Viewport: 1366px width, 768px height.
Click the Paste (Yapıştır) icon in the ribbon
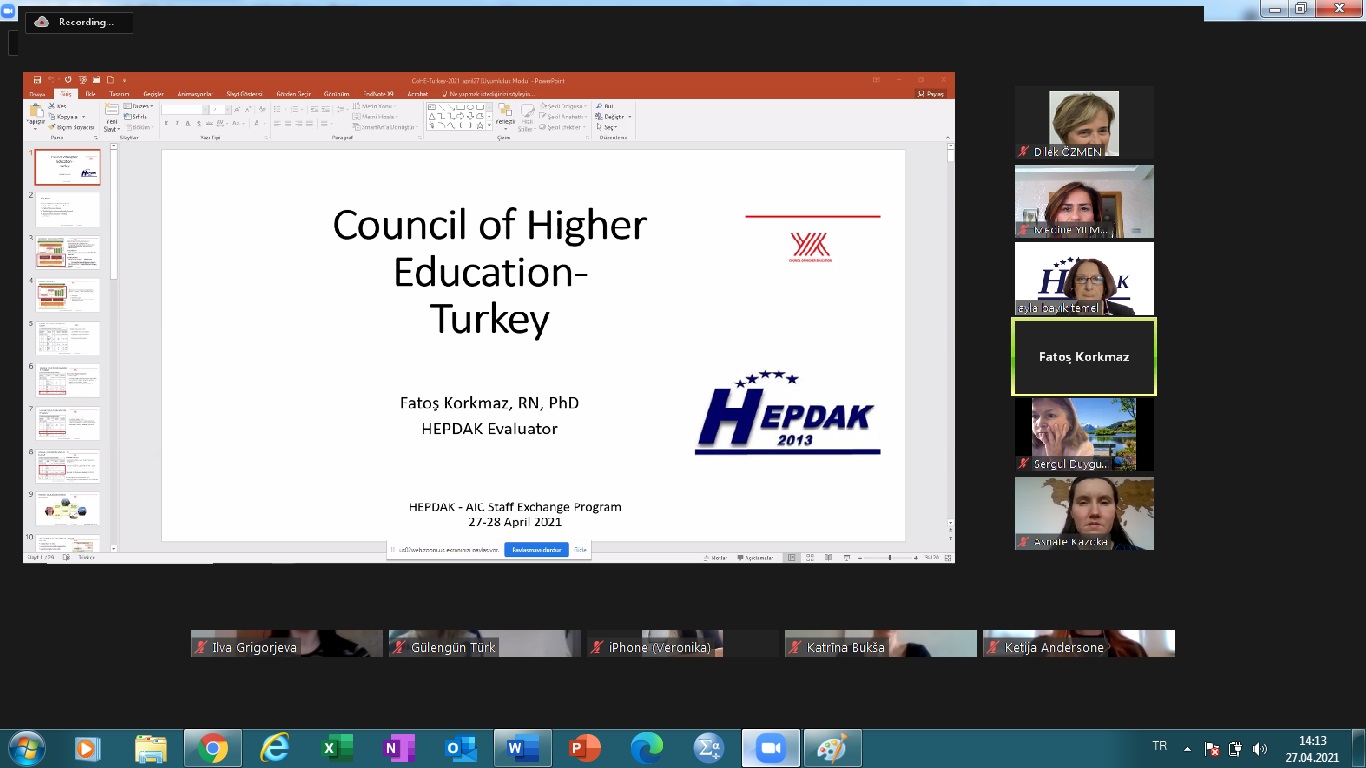pos(35,111)
